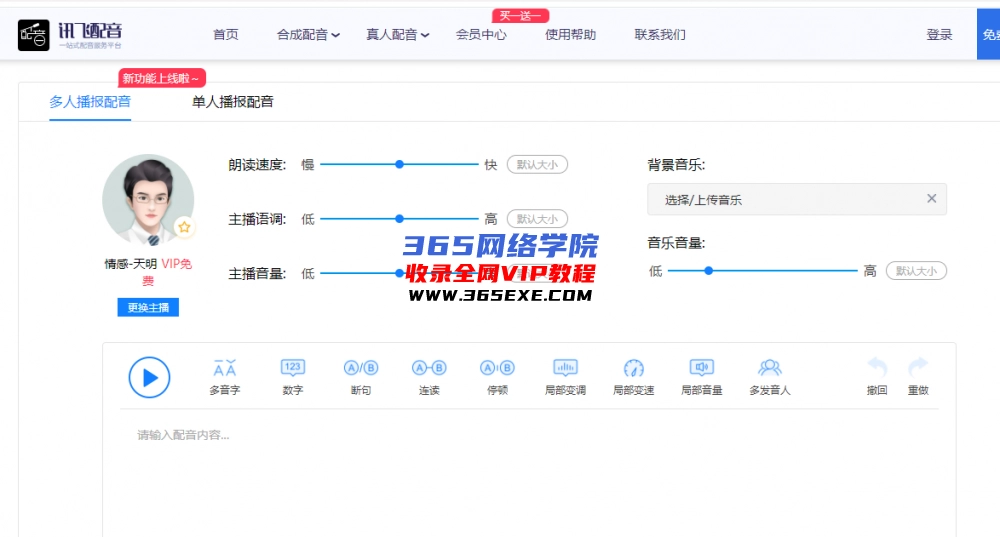Click the 局部音量 local volume icon
The height and width of the screenshot is (537, 1000).
(x=702, y=368)
